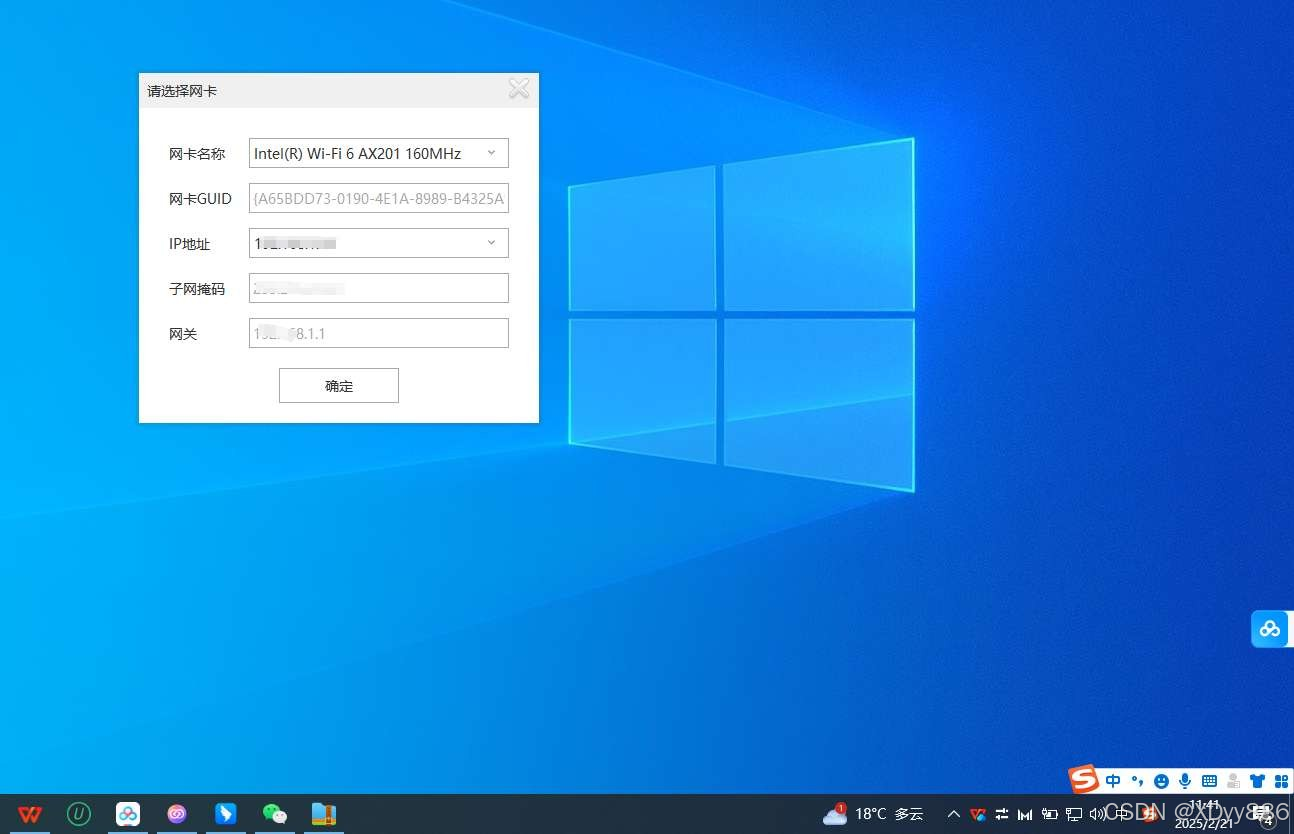Viewport: 1294px width, 834px height.
Task: Click the IP地址 label
Action: pyautogui.click(x=190, y=244)
